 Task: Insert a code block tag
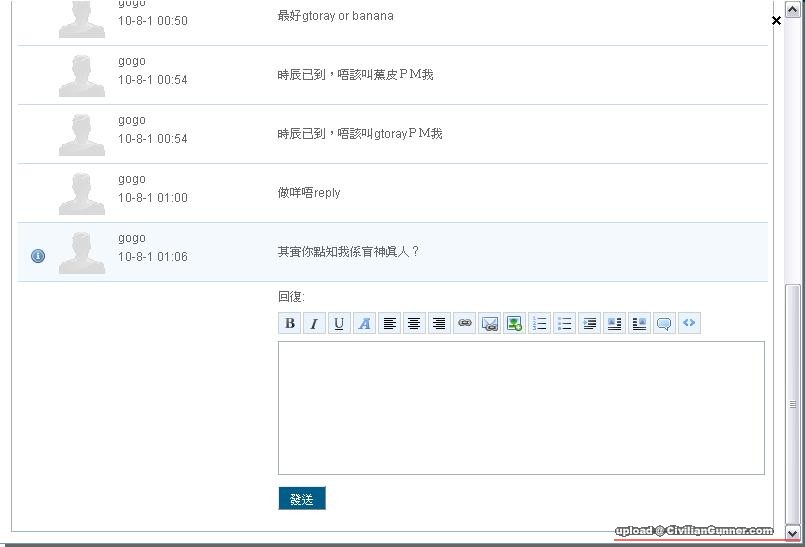click(689, 323)
